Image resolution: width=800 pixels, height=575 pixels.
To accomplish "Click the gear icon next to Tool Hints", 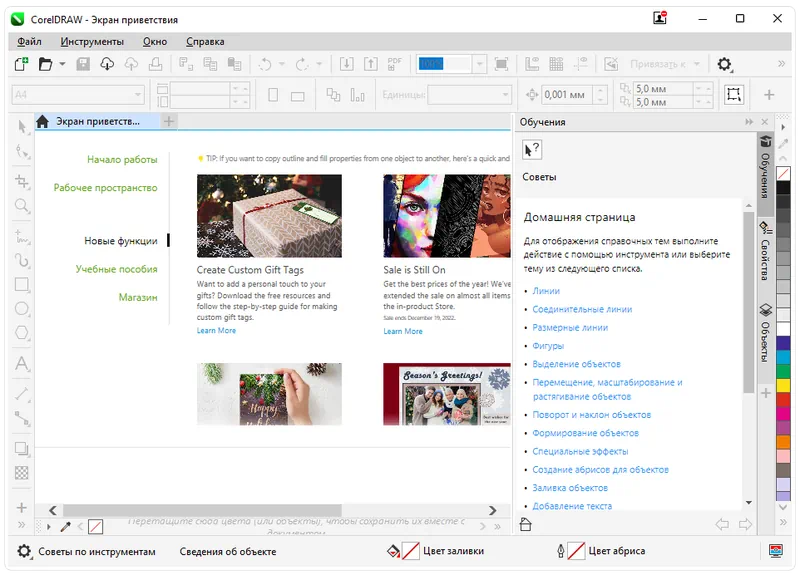I will (25, 551).
